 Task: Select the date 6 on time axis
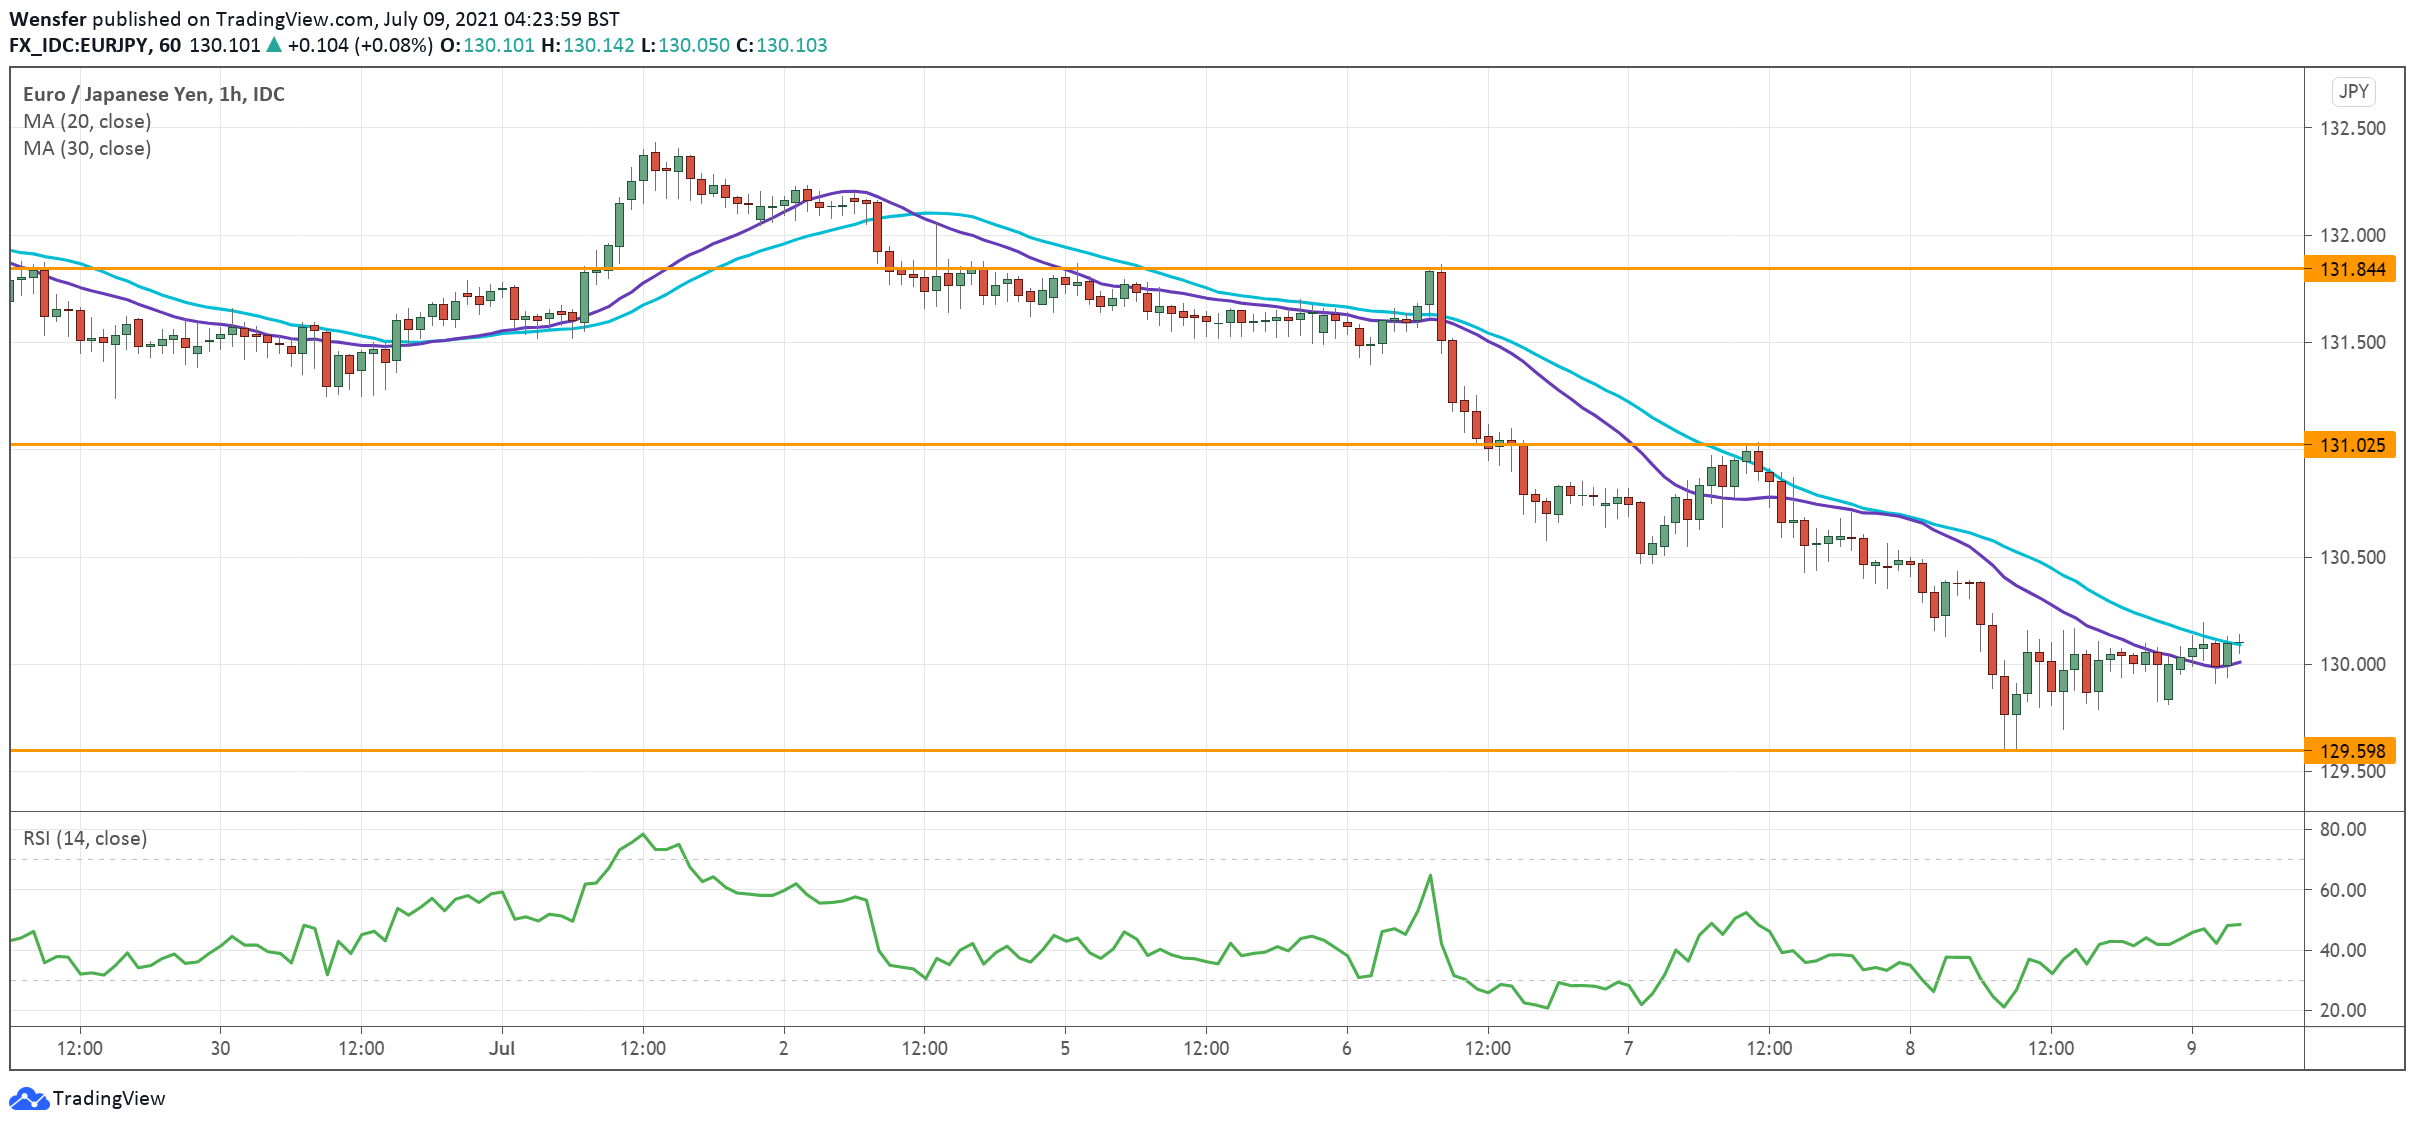click(1346, 1048)
